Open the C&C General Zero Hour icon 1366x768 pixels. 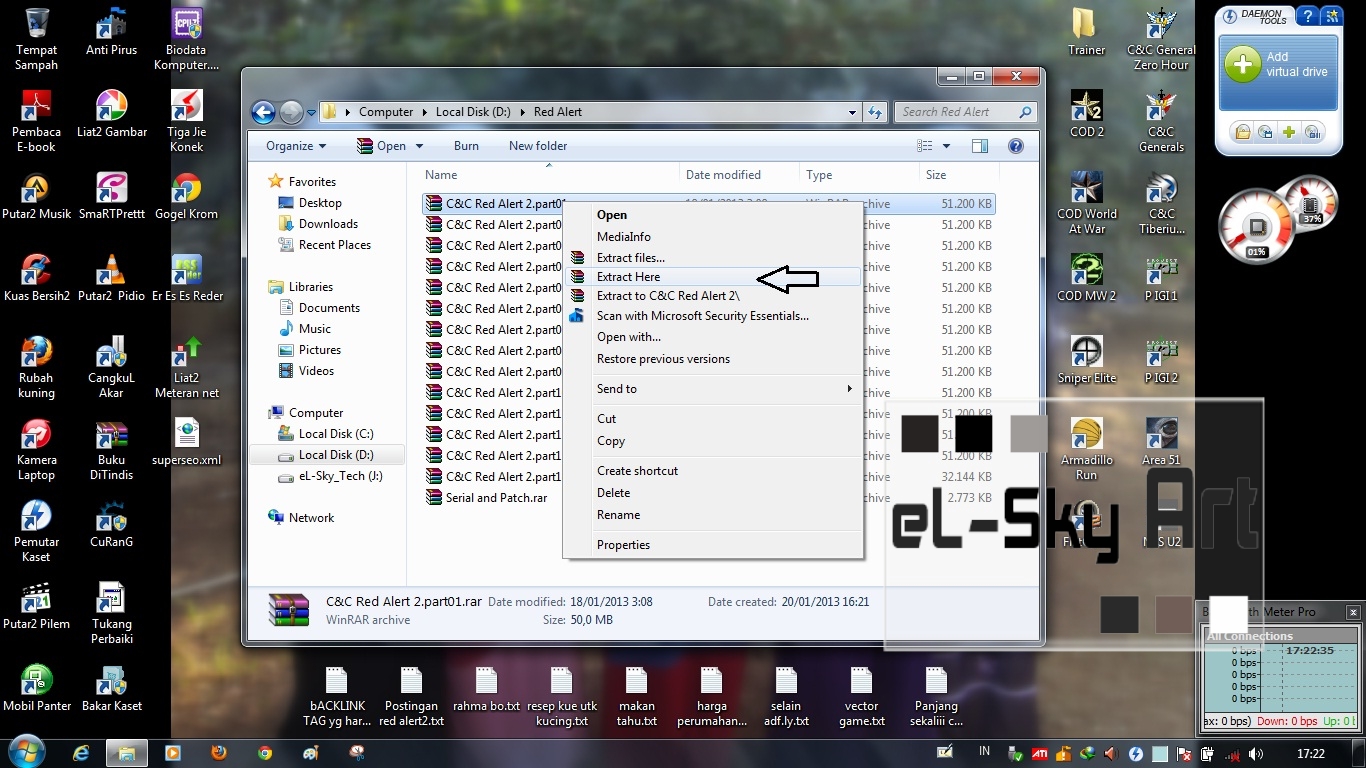[1161, 38]
